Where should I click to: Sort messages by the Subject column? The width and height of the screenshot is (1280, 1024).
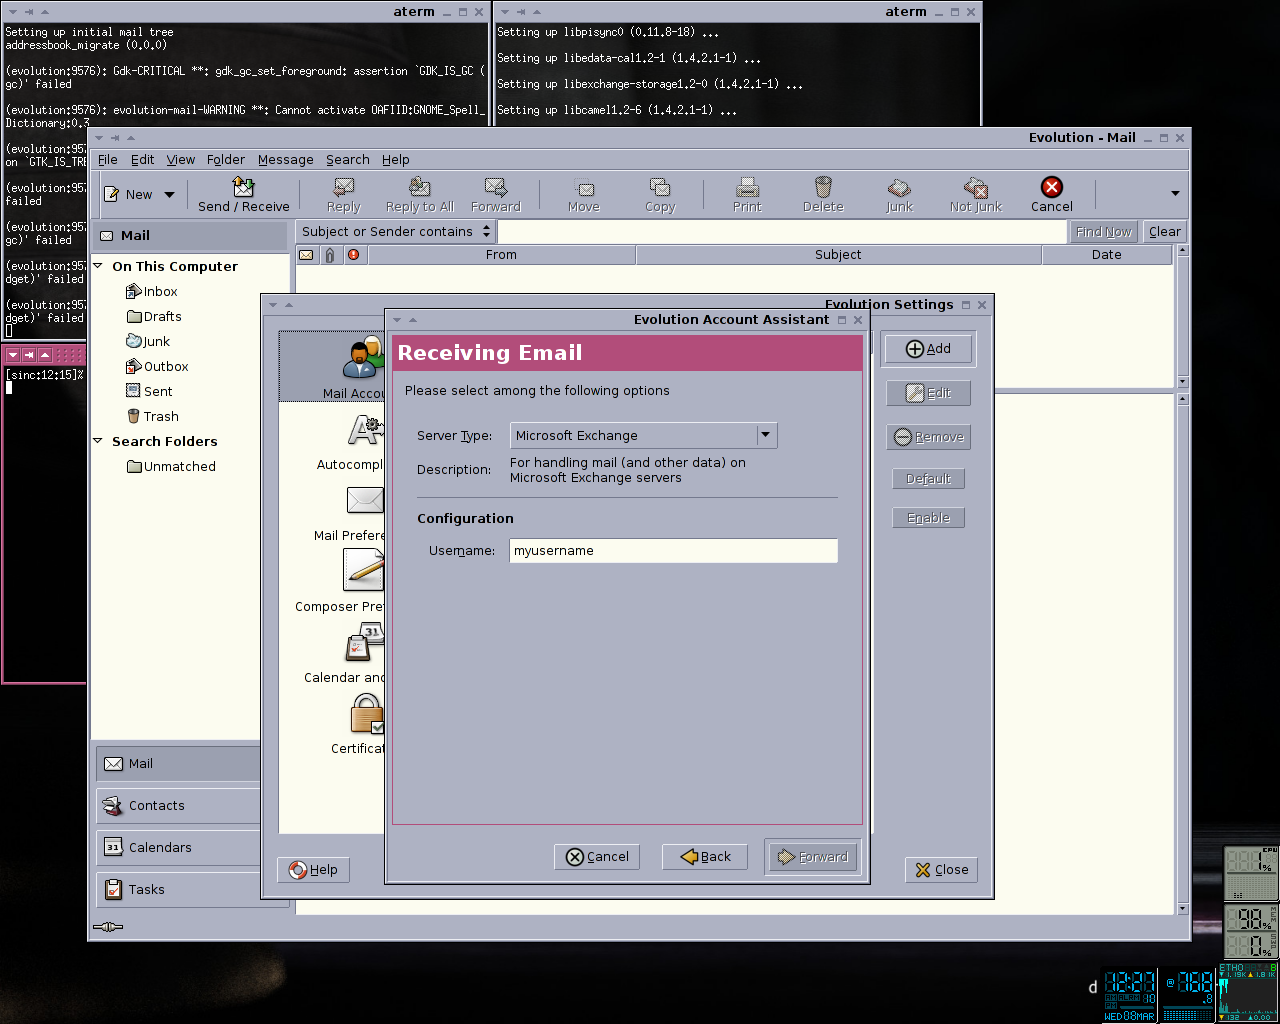(x=838, y=255)
